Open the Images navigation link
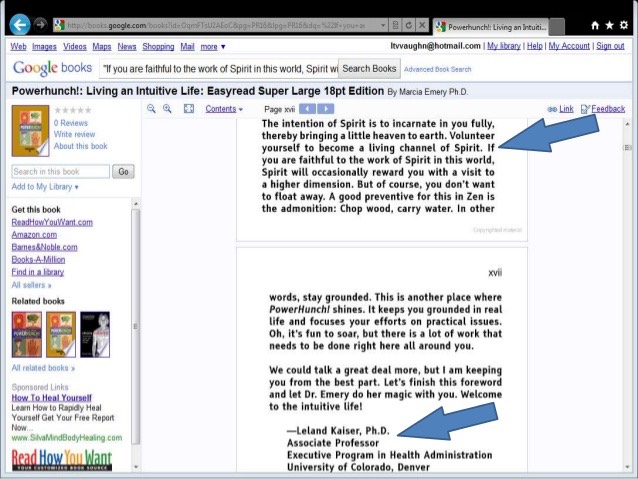 pos(44,47)
